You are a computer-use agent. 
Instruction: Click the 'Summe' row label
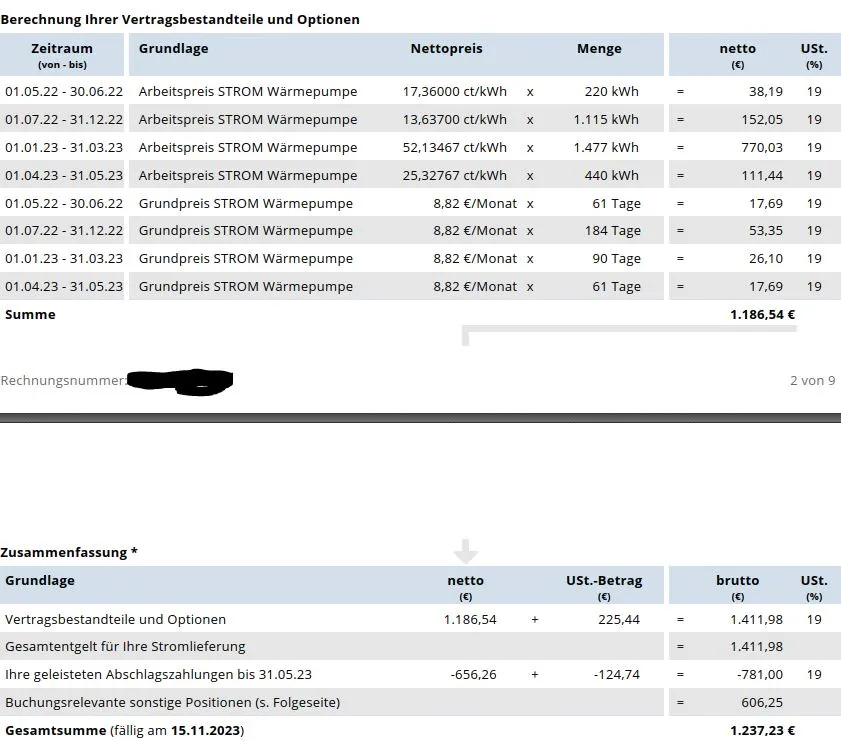click(30, 314)
